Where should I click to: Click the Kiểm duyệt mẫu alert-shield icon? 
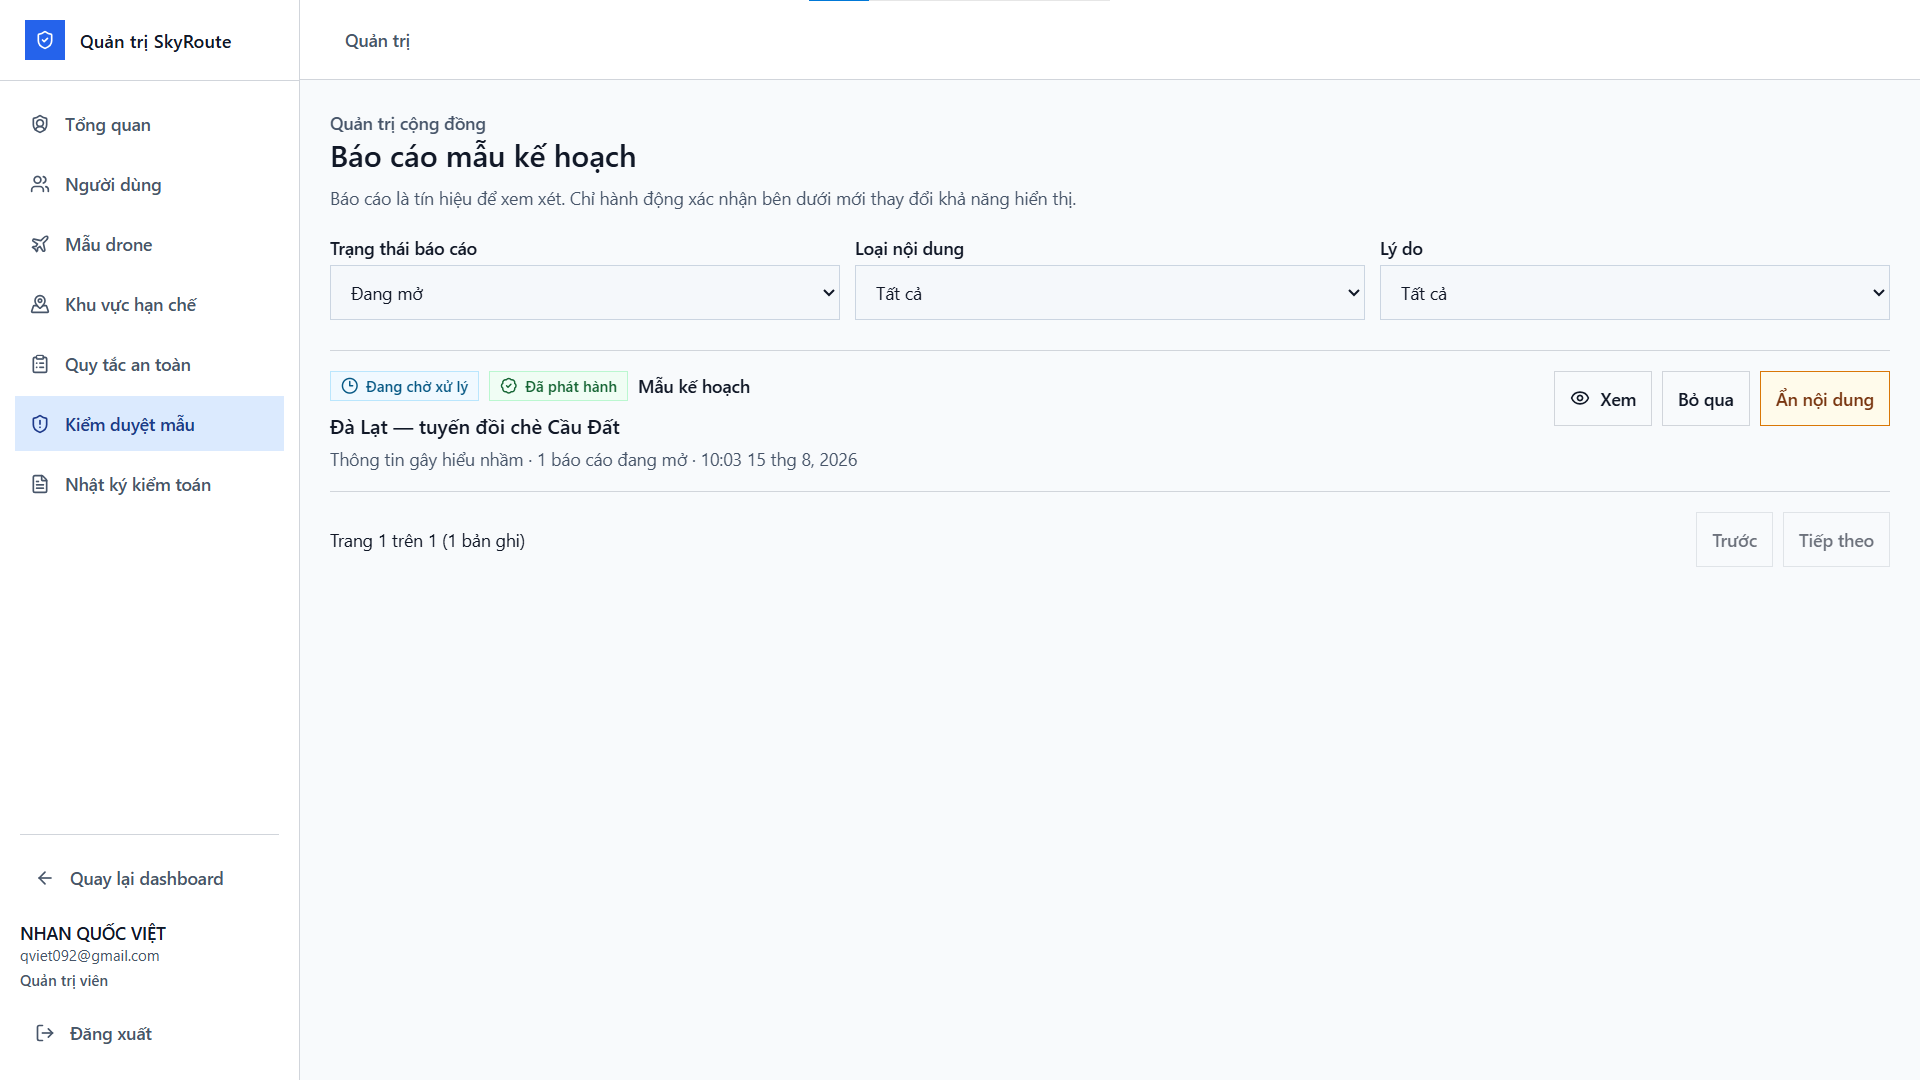click(40, 424)
